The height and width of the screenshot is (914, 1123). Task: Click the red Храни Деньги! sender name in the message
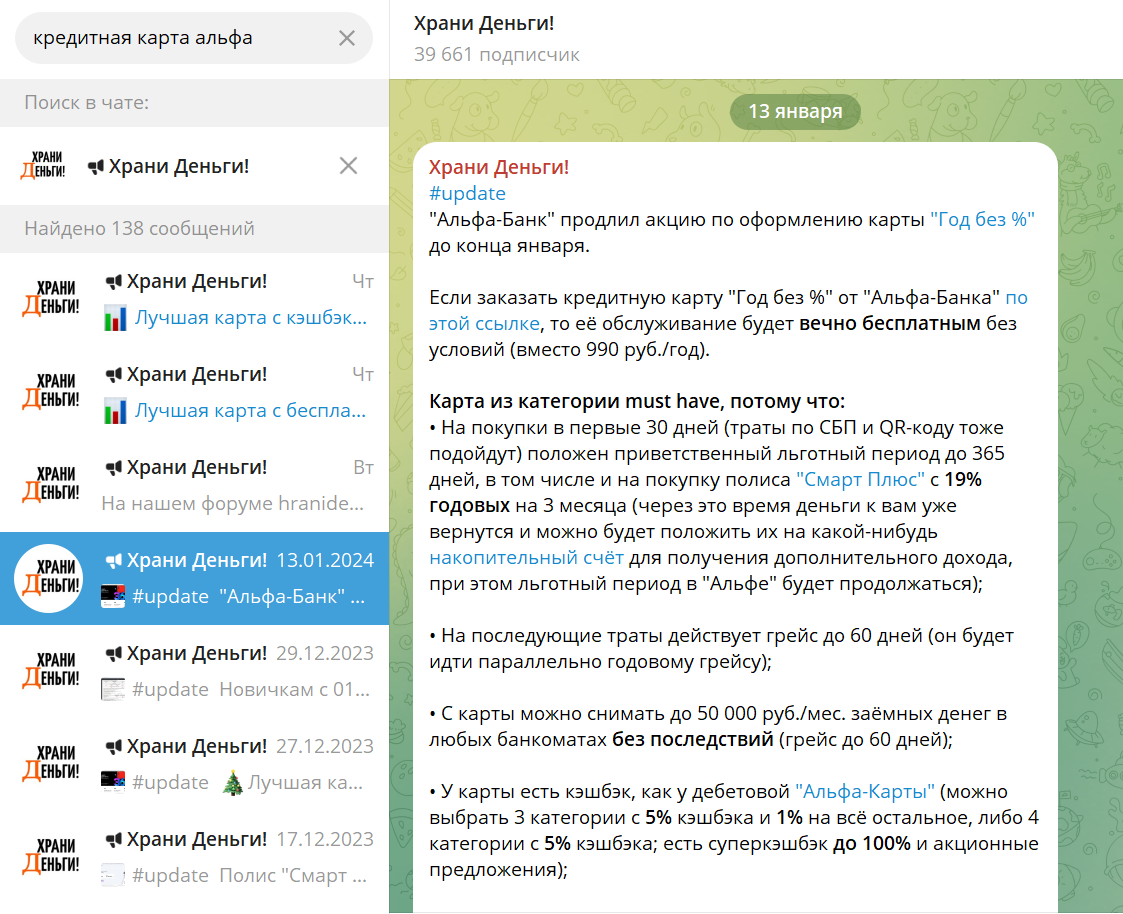click(x=499, y=168)
